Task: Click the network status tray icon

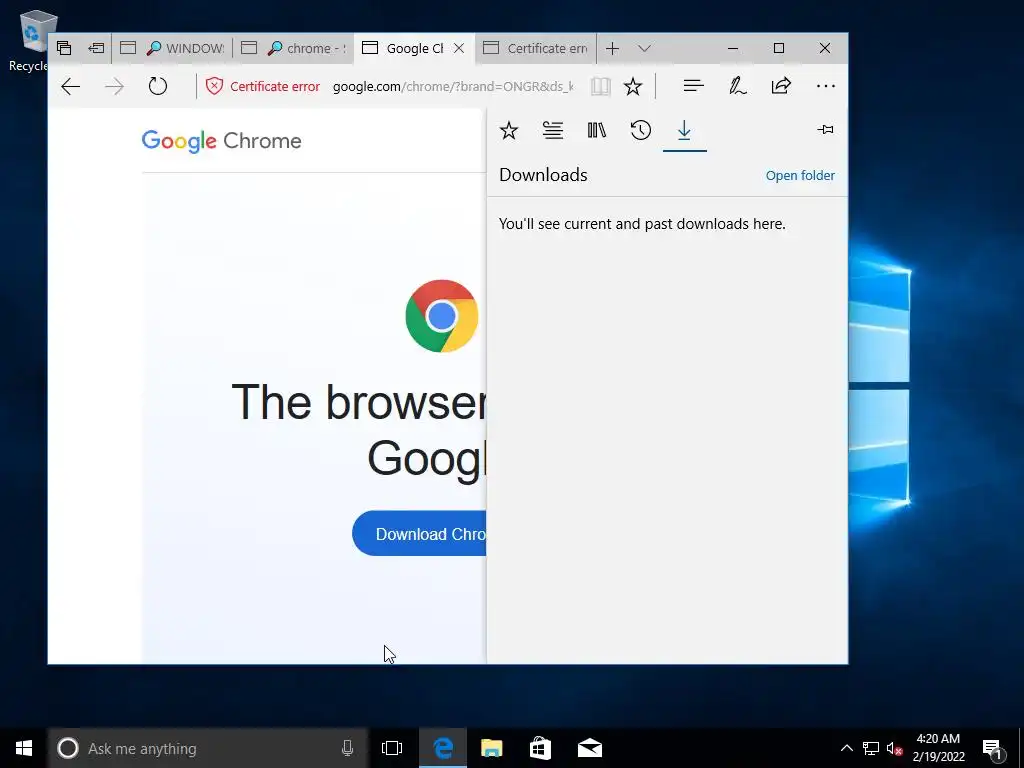Action: (x=871, y=748)
